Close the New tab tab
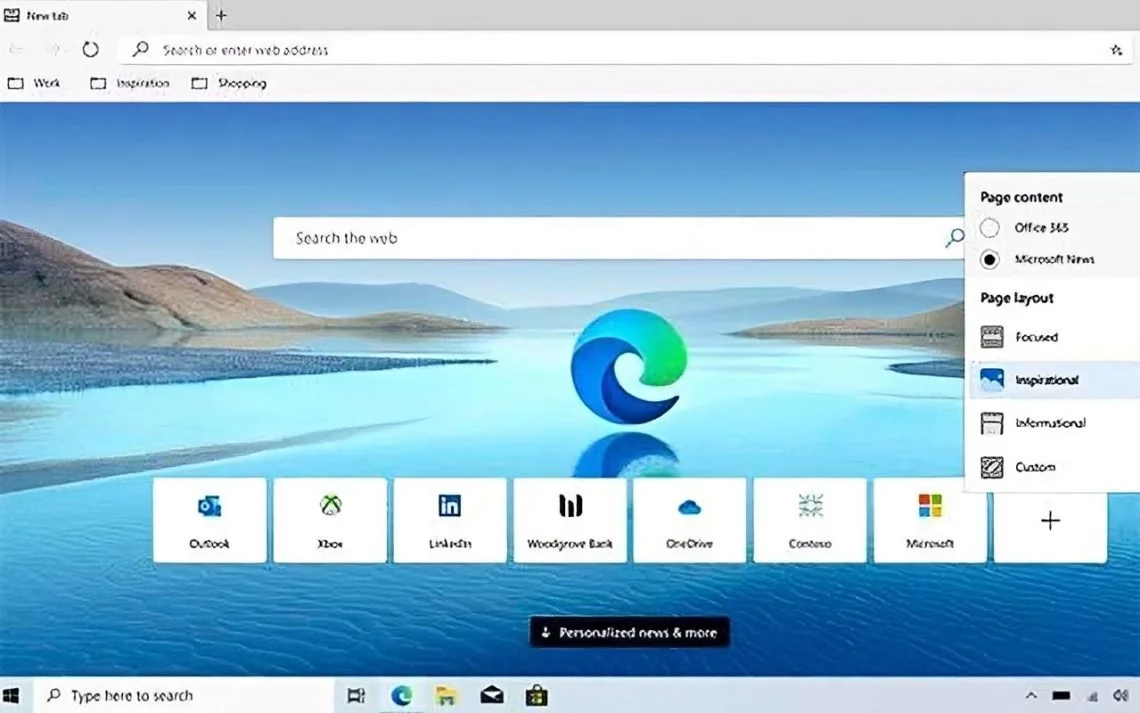Screen dimensions: 1140x713 (x=192, y=15)
